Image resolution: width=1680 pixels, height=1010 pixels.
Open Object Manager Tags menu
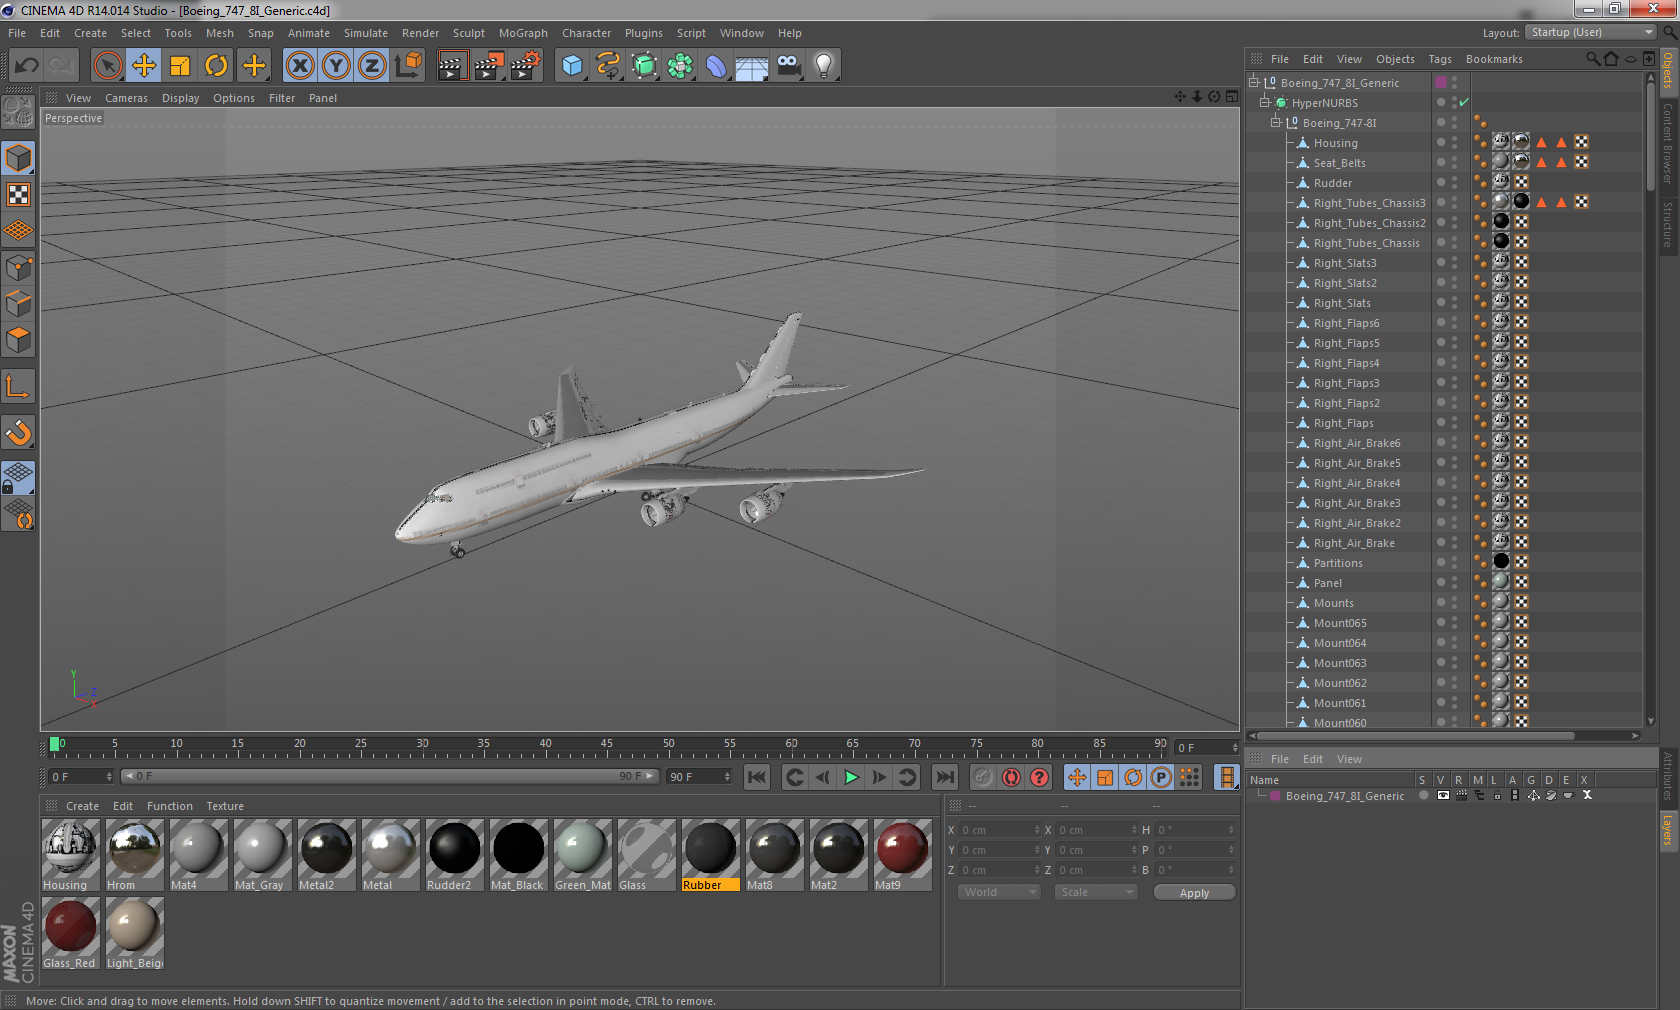pos(1440,59)
